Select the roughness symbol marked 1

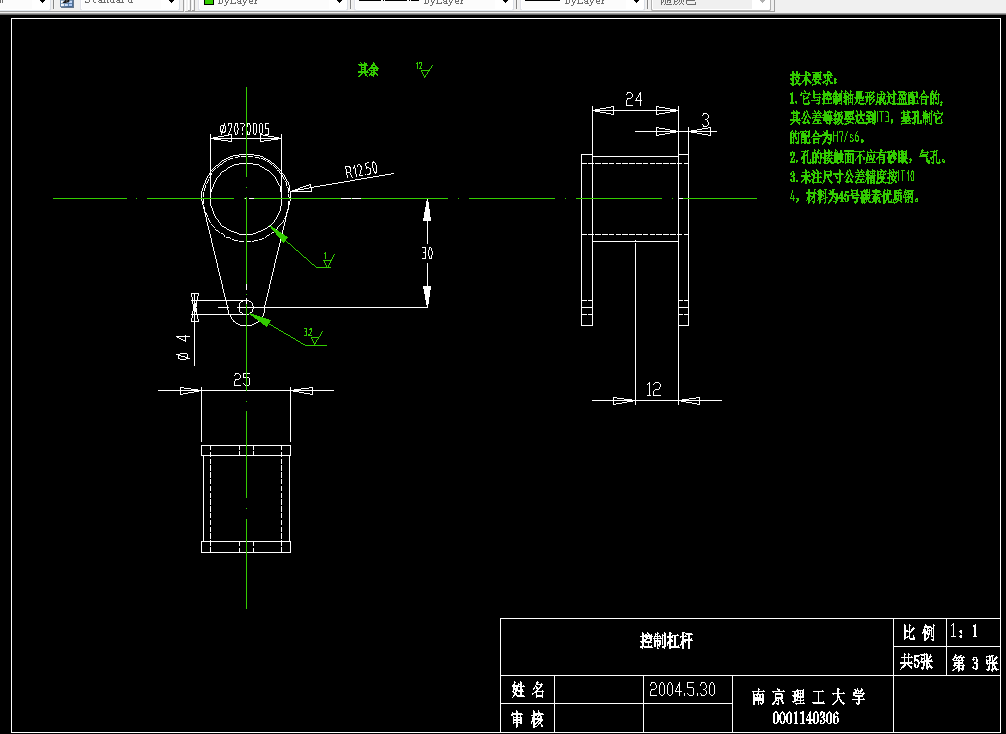tap(328, 259)
